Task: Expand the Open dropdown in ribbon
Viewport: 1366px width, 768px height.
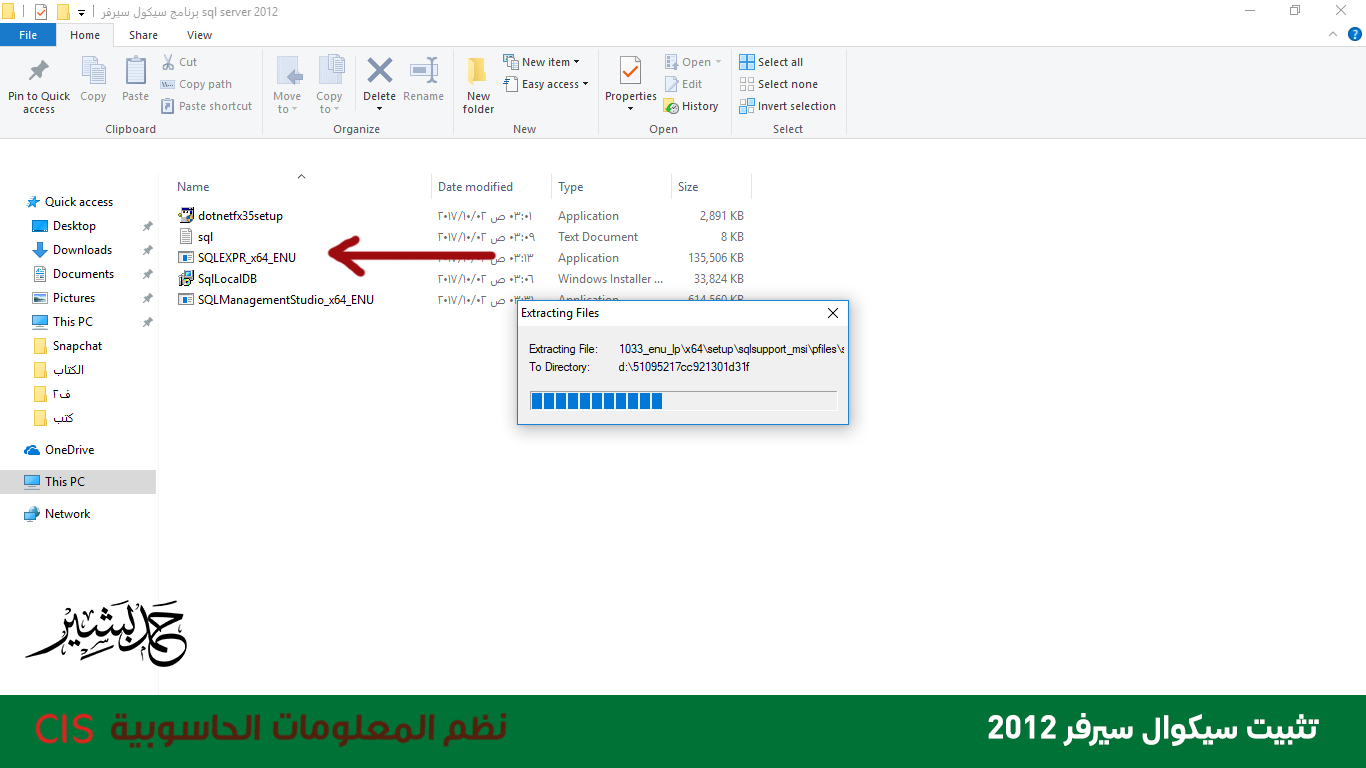Action: tap(693, 62)
